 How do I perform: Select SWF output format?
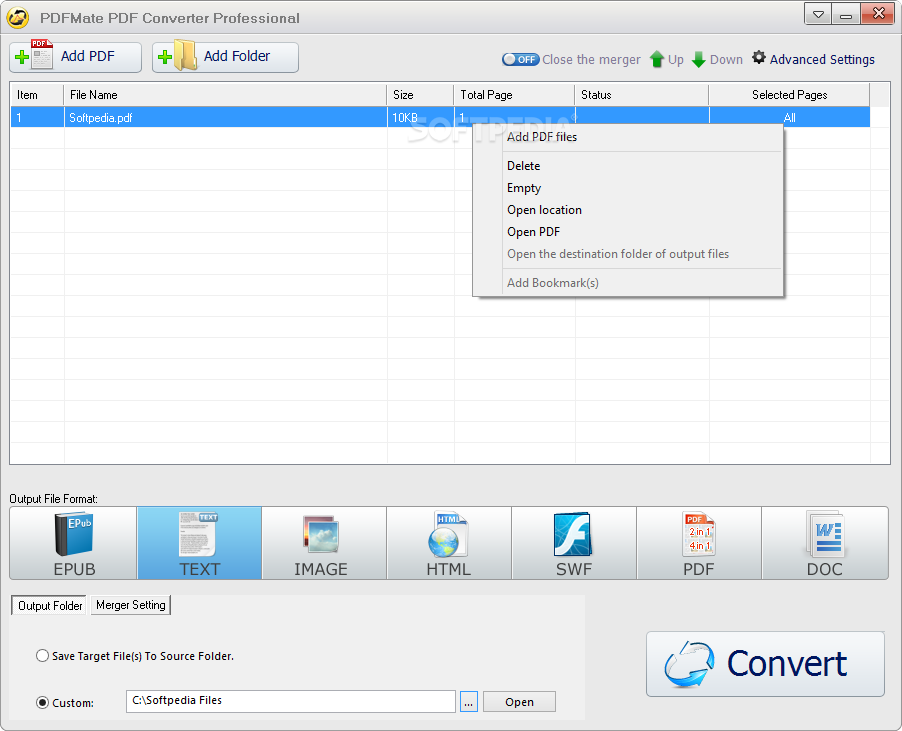coord(574,543)
